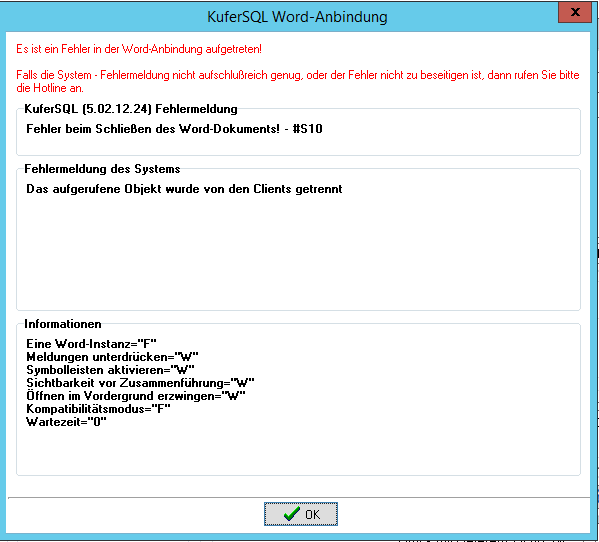Click the 'KuferSQL Word-Anbindung' title text
The image size is (599, 542).
pos(297,17)
